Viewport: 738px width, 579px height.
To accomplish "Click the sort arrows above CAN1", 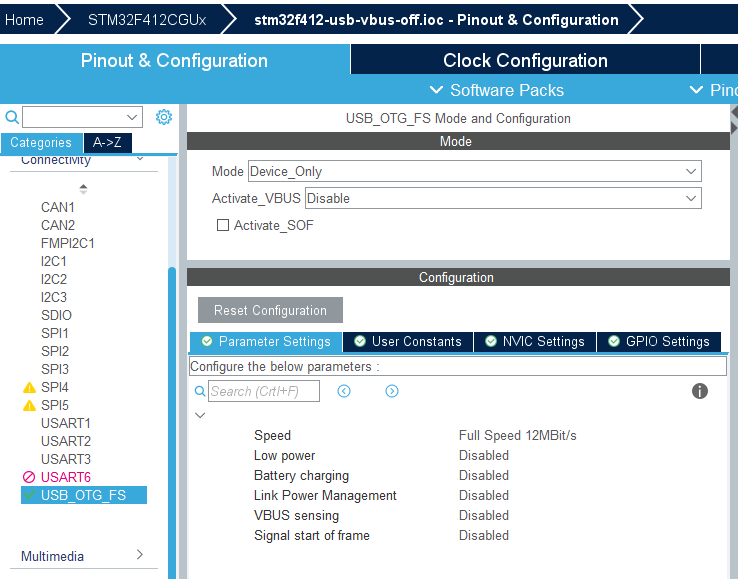I will pyautogui.click(x=83, y=189).
